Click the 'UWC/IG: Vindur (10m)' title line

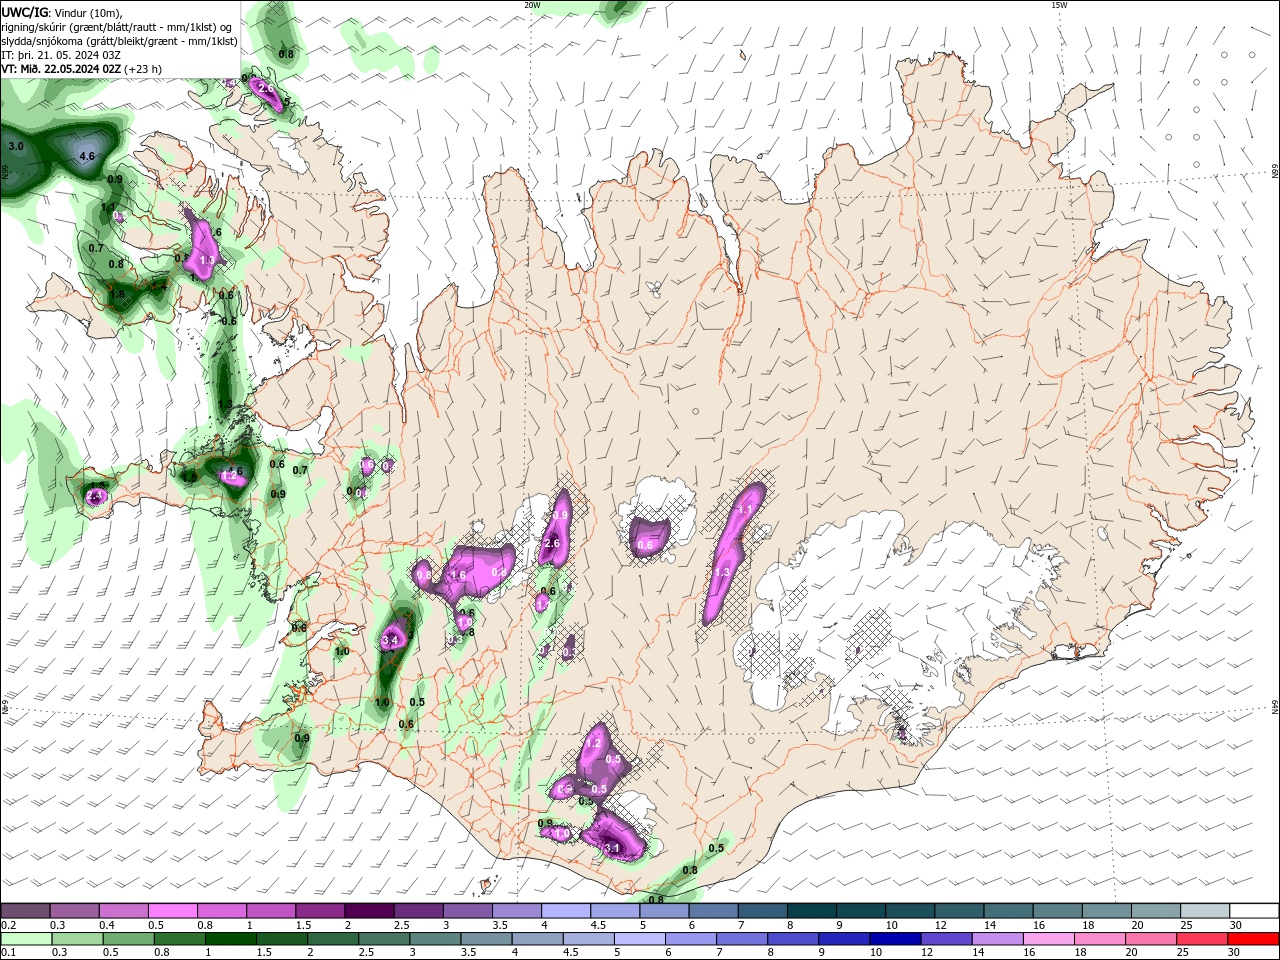point(60,12)
